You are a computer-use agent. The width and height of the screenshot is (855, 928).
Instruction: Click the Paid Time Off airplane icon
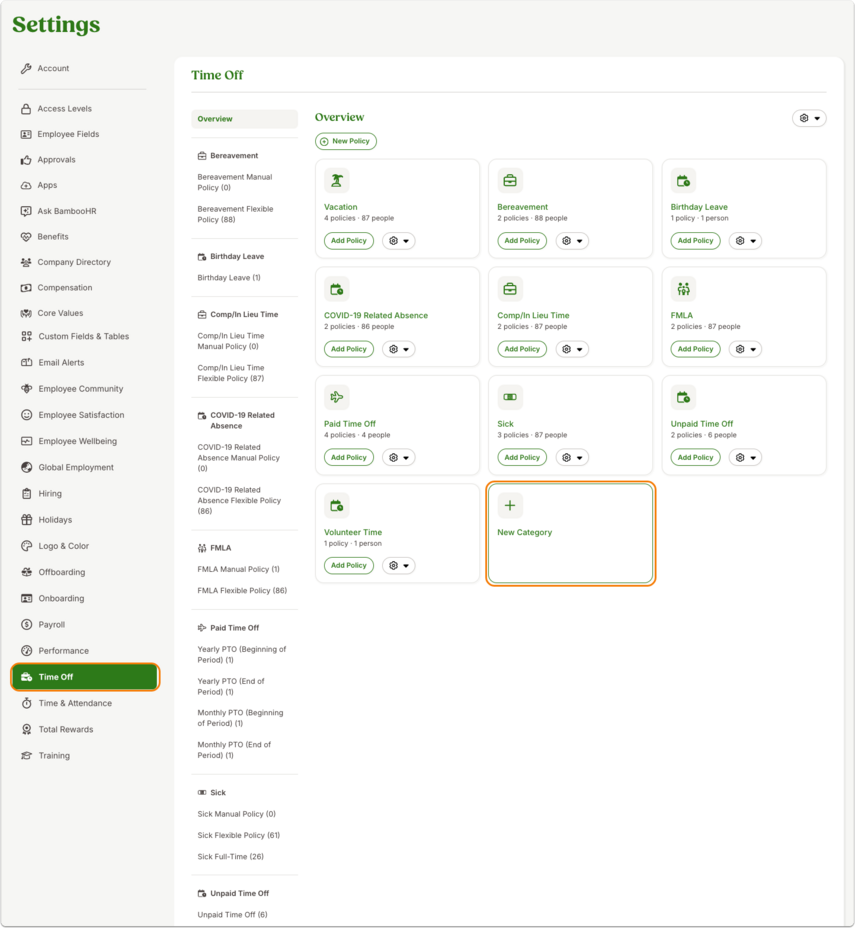337,397
